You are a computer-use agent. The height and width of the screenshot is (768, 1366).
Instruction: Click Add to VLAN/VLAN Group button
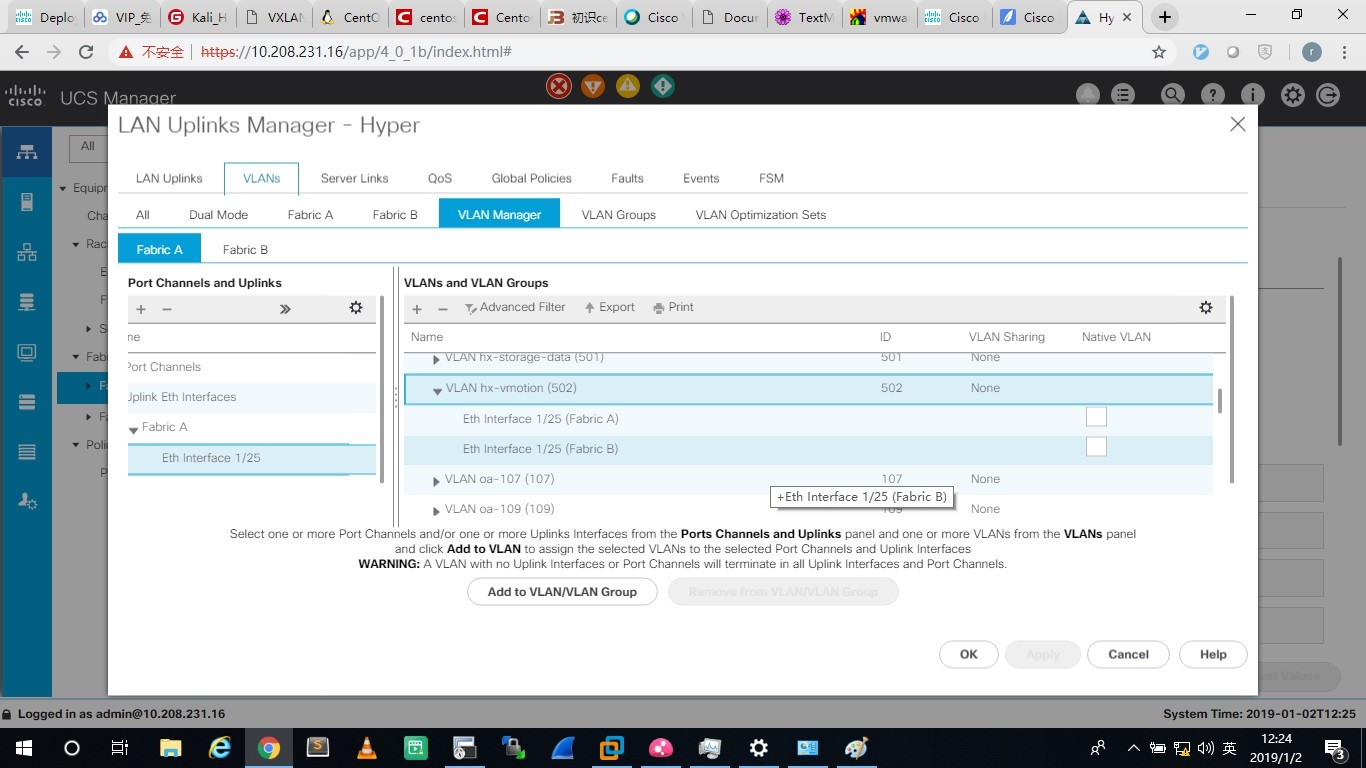(562, 592)
